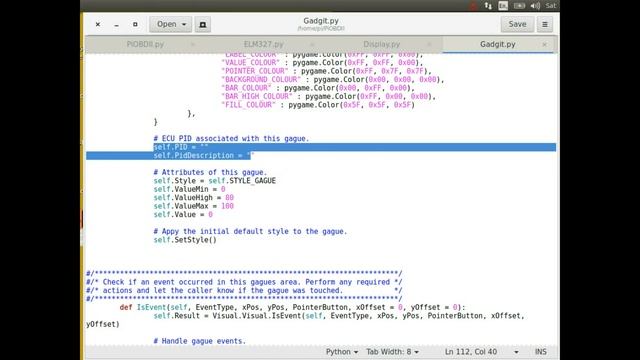Click the BAR_COLOUR dictionary entry
Image resolution: width=640 pixels, height=360 pixels.
318,88
